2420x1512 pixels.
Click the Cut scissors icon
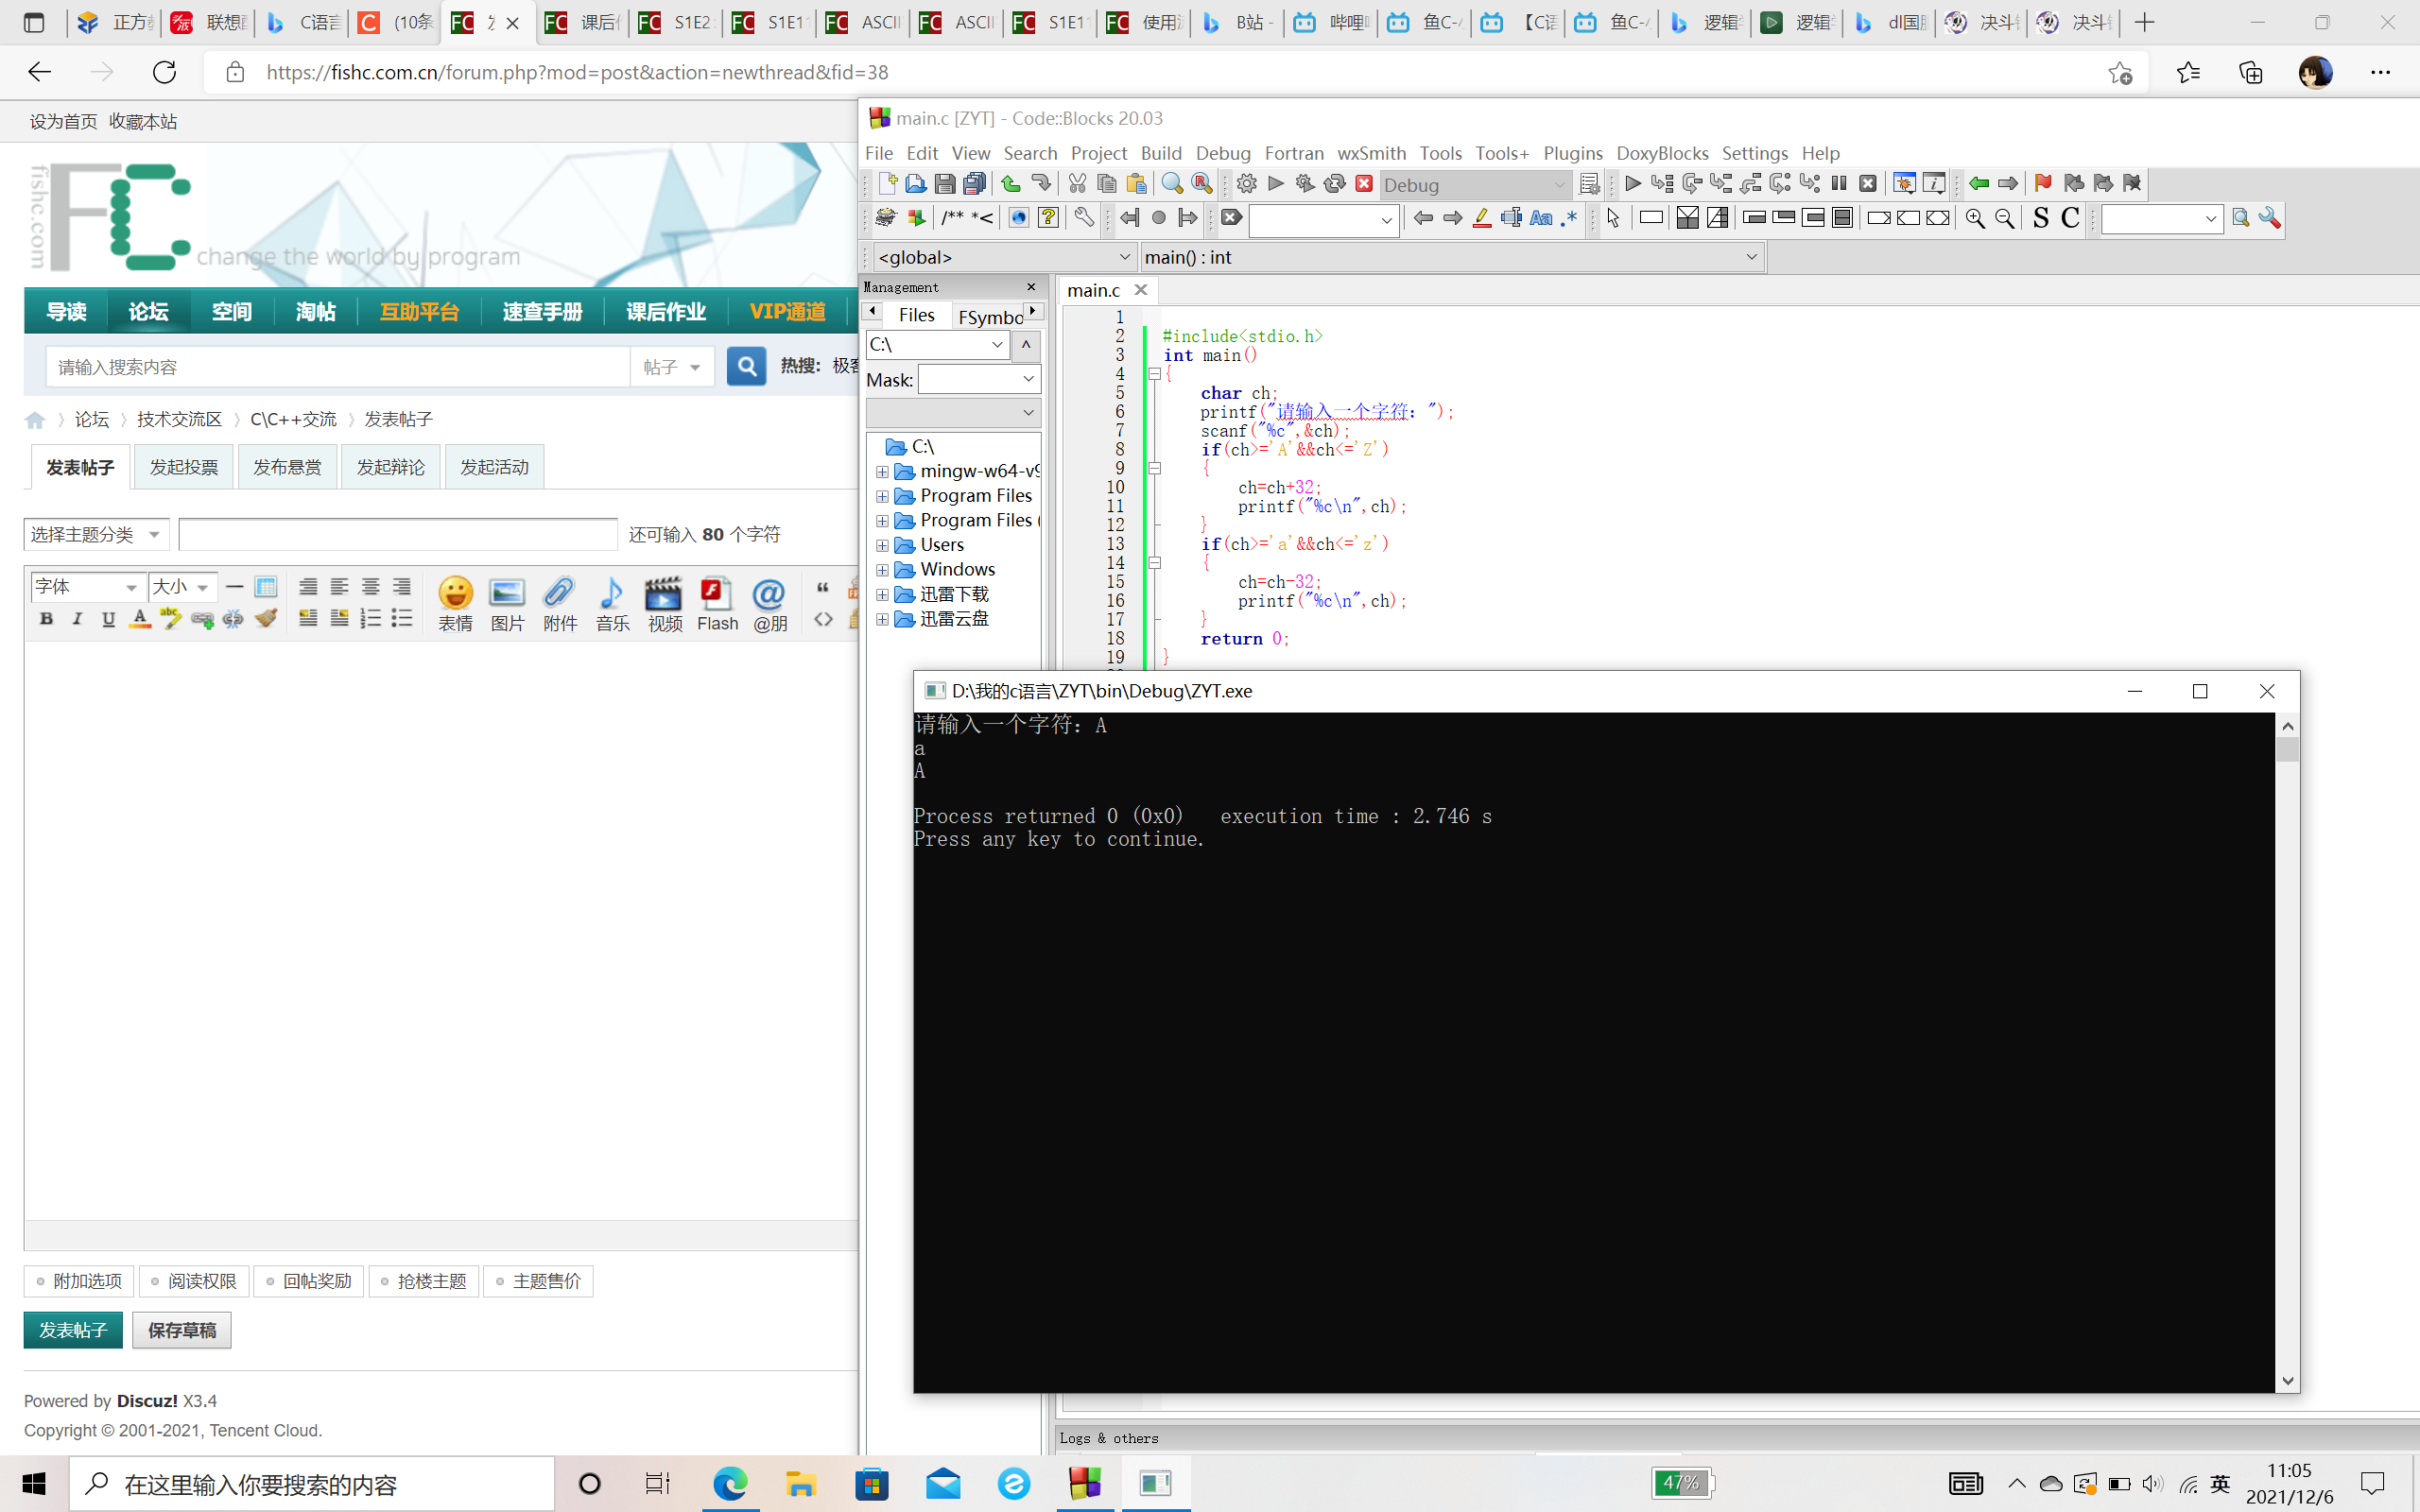tap(1077, 183)
